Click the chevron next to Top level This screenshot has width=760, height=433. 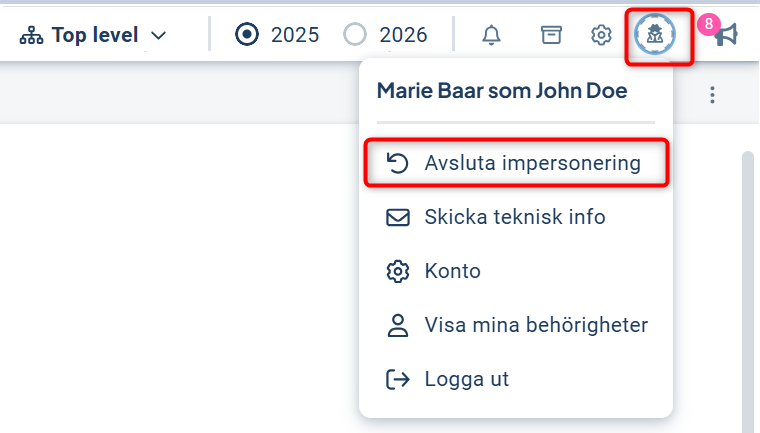tap(158, 37)
